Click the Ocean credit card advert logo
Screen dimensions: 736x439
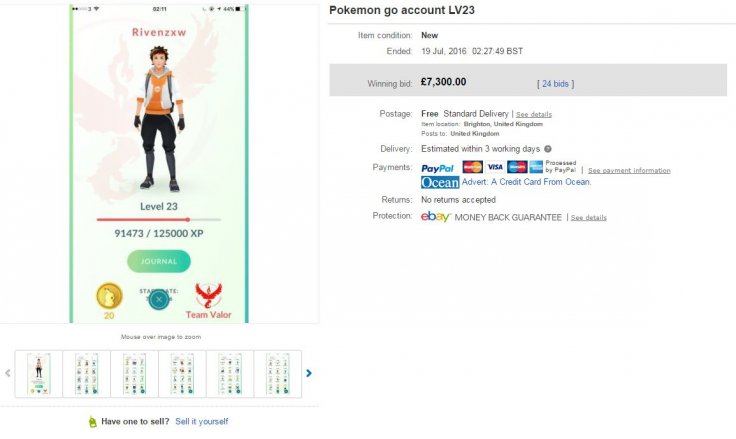click(x=440, y=183)
